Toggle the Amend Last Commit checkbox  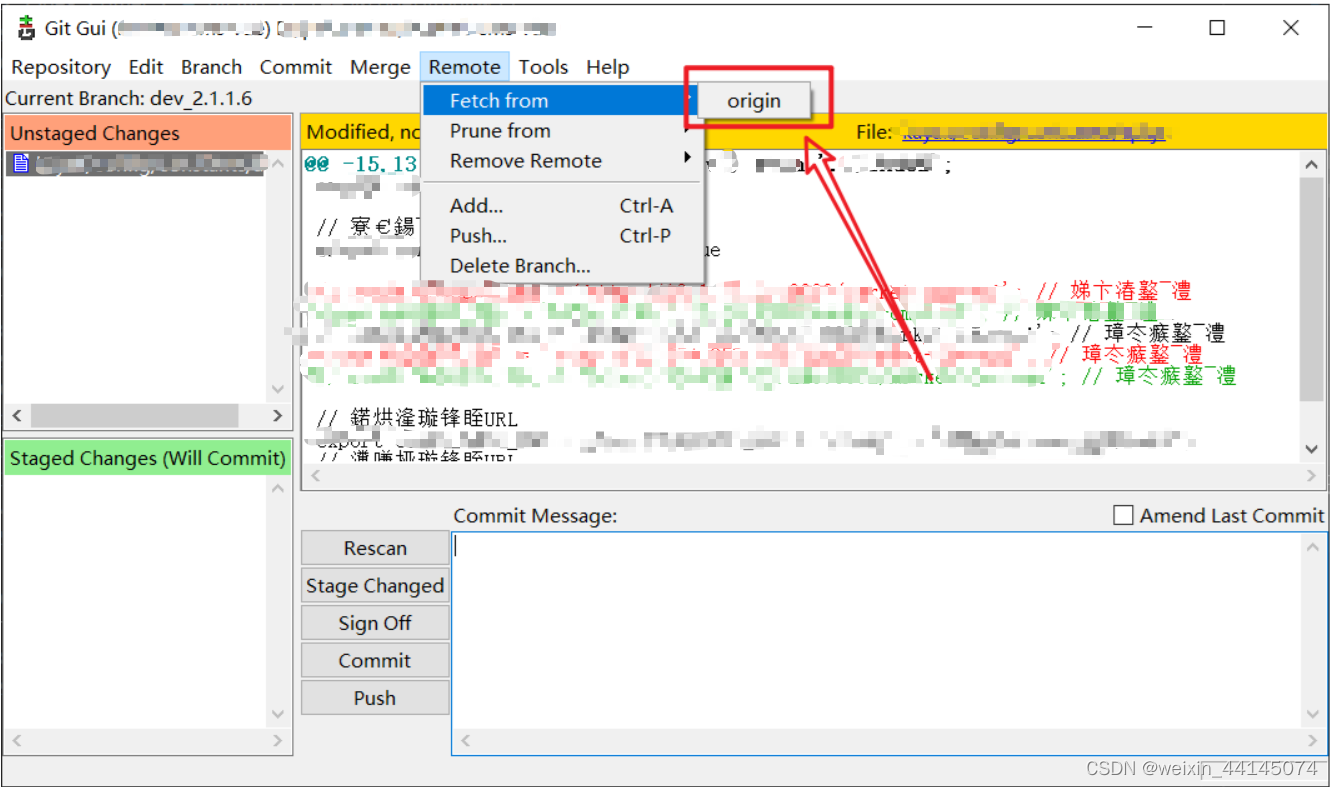pyautogui.click(x=1123, y=515)
